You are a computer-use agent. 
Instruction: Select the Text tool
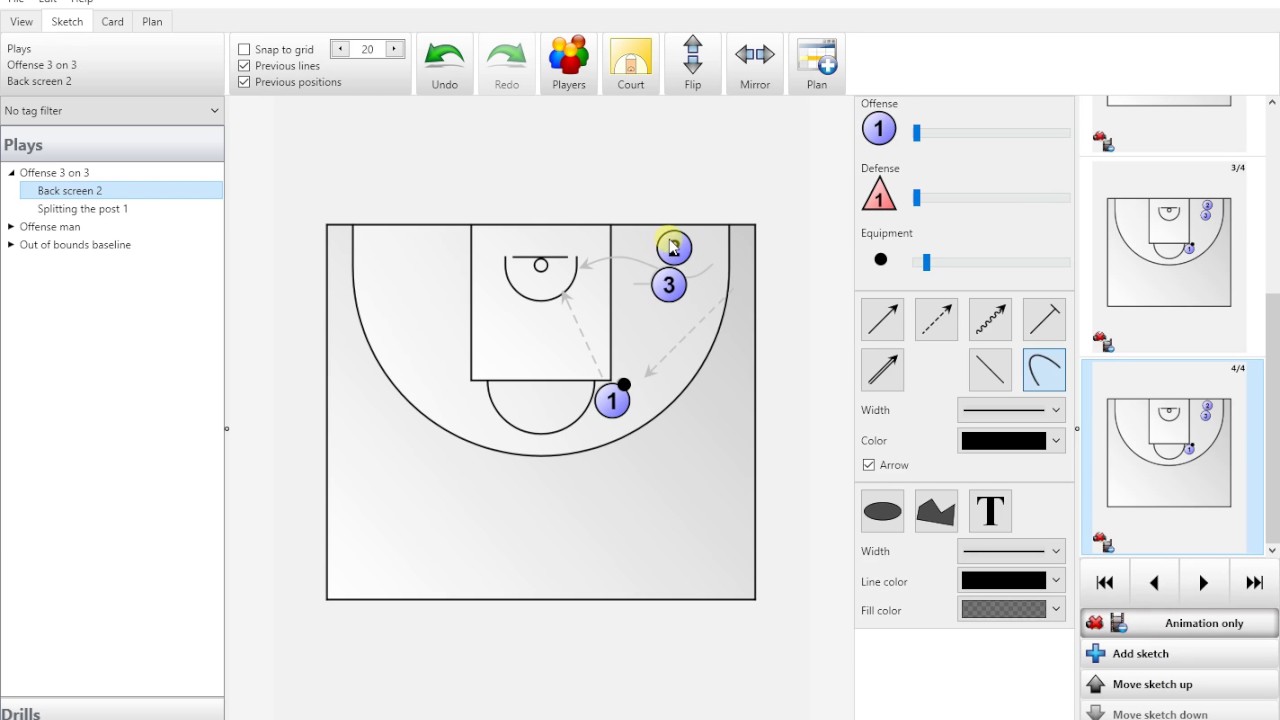pyautogui.click(x=990, y=511)
